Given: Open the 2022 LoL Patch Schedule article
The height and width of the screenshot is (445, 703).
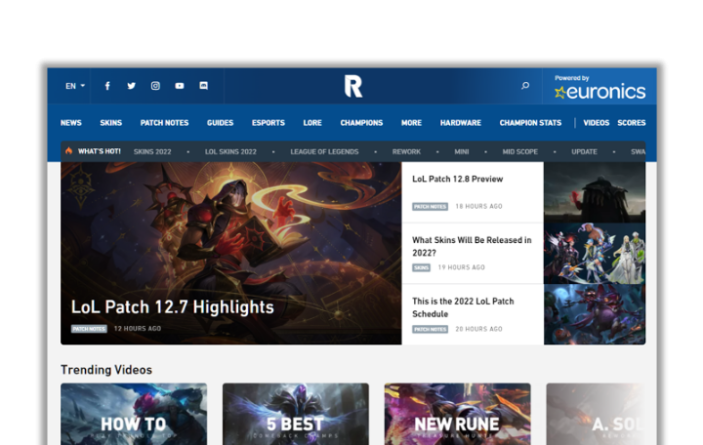Looking at the screenshot, I should 463,307.
